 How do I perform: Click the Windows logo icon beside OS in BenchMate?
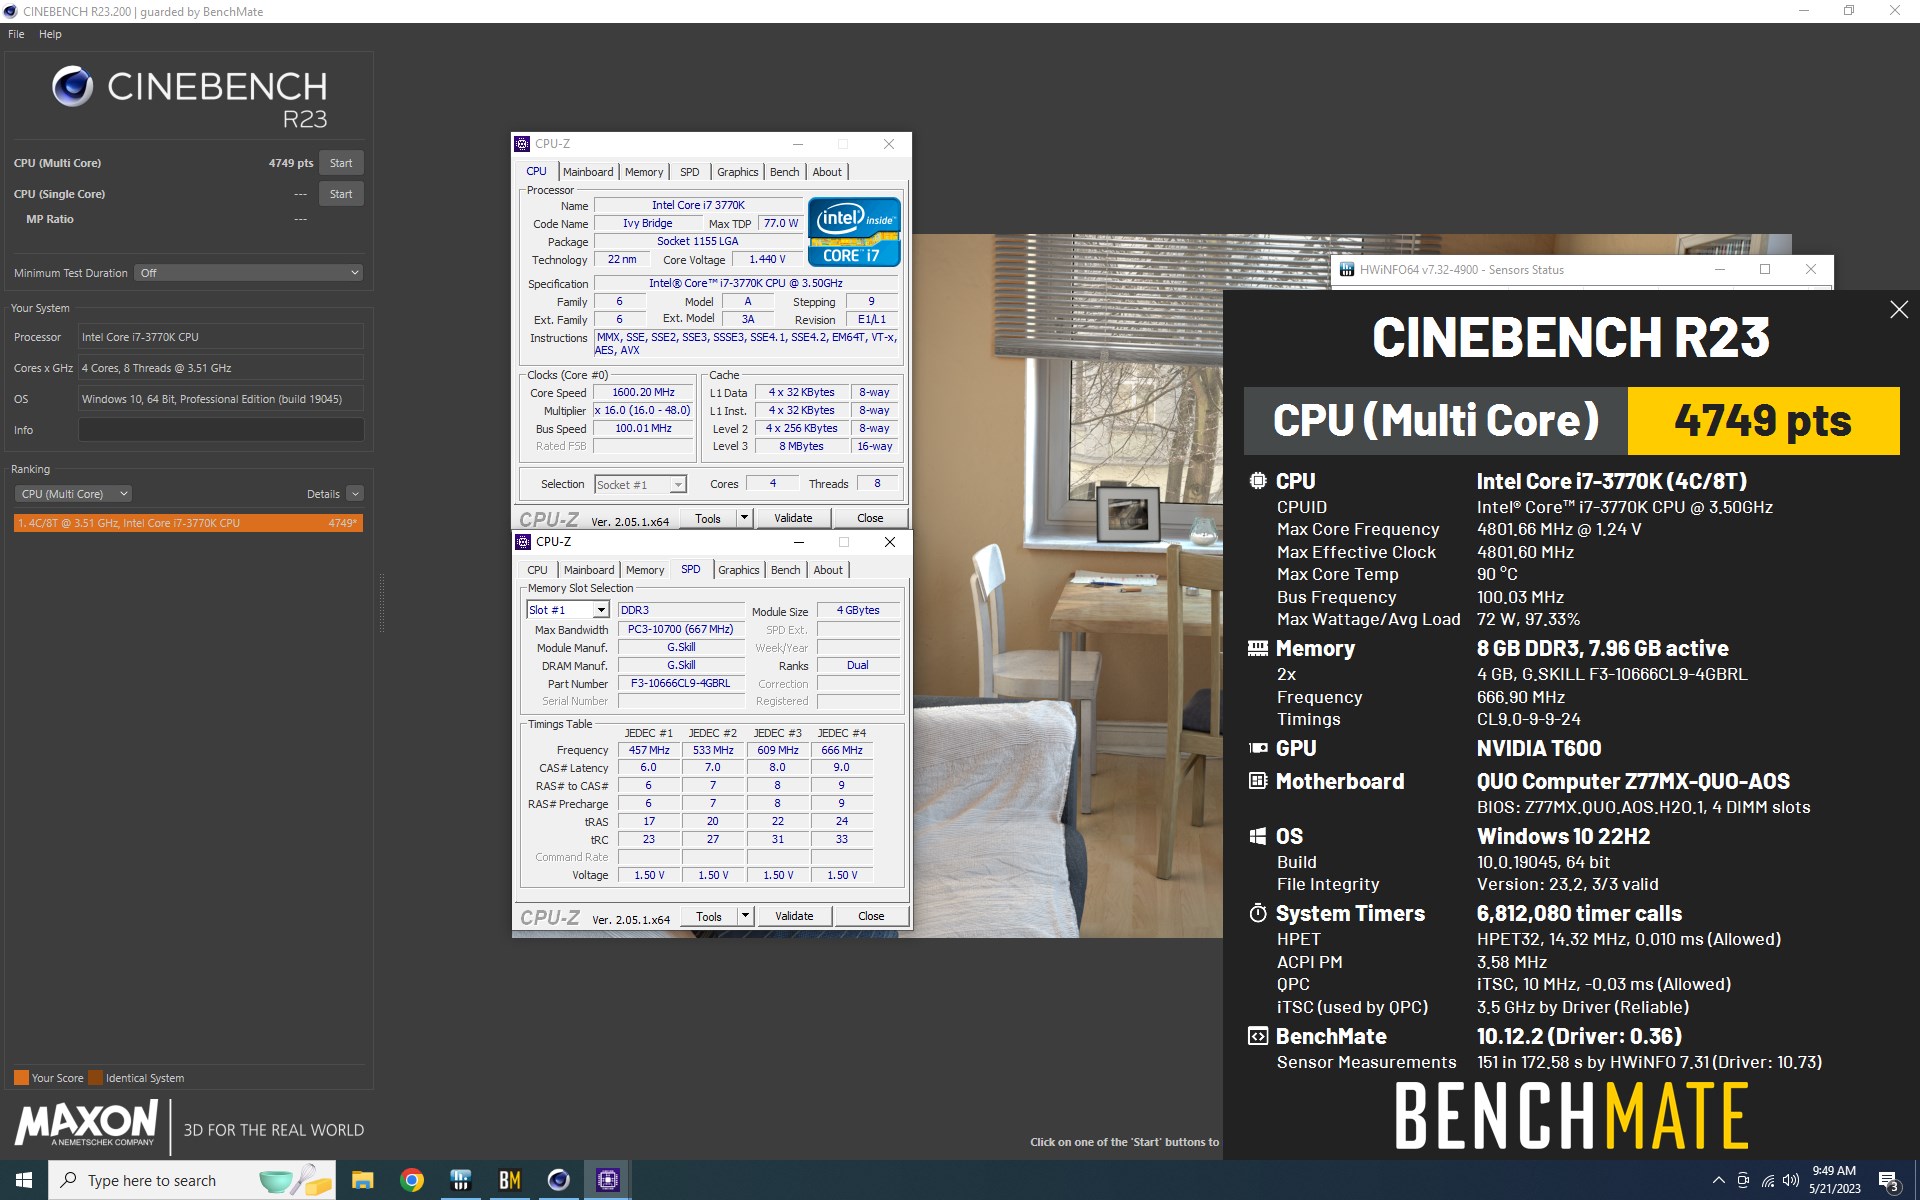pos(1257,836)
